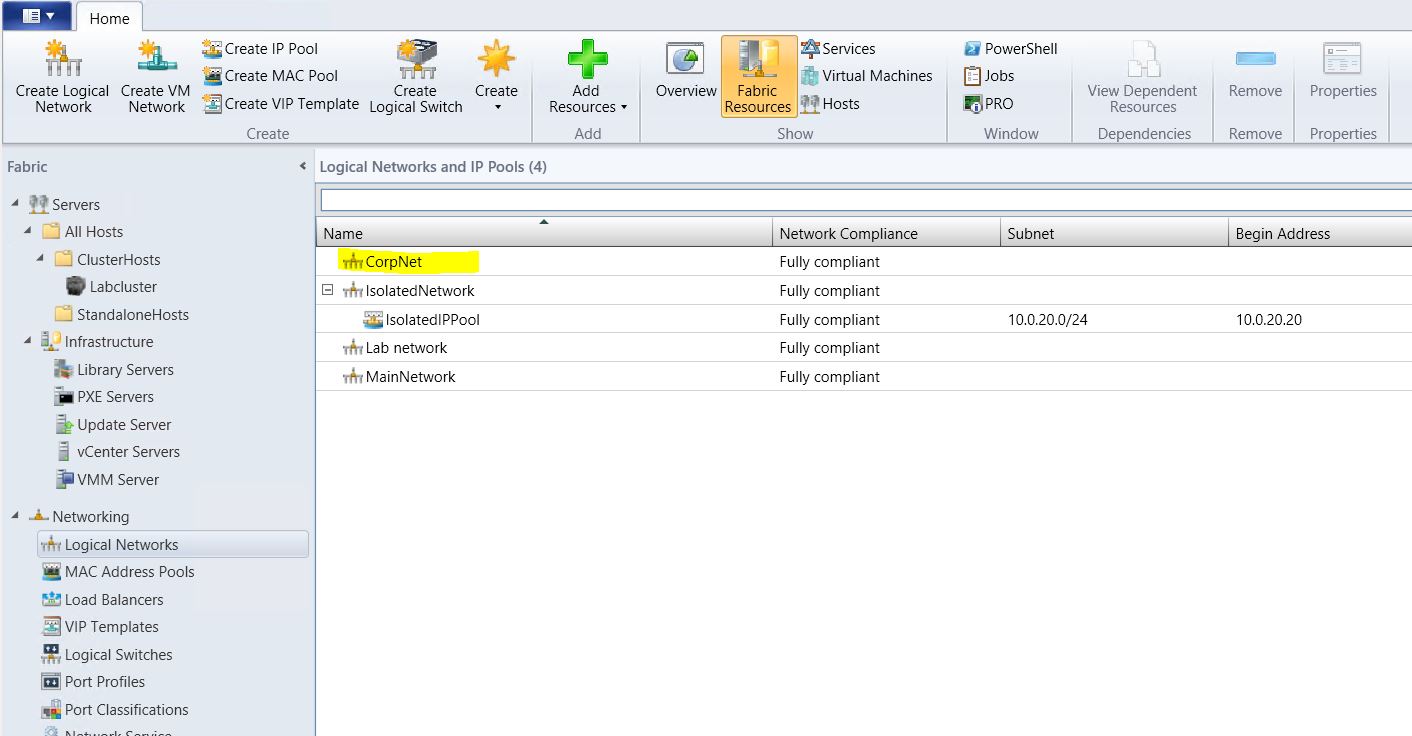This screenshot has height=736, width=1412.
Task: Show Virtual Machines in ribbon
Action: click(866, 76)
